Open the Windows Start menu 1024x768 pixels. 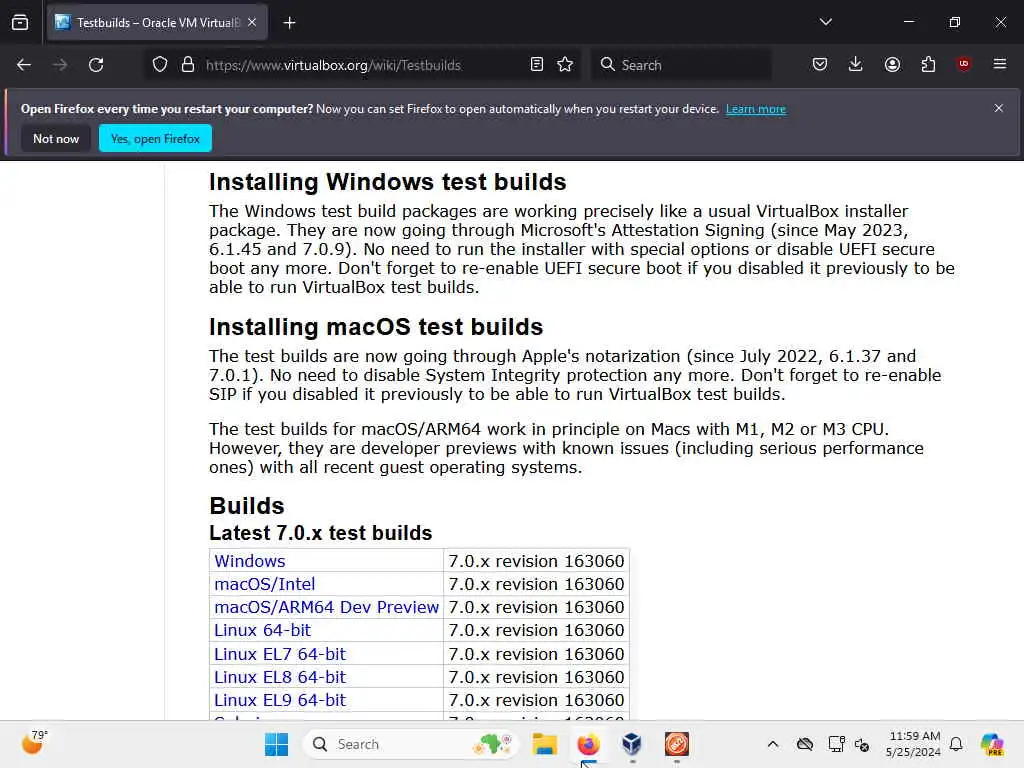point(276,744)
